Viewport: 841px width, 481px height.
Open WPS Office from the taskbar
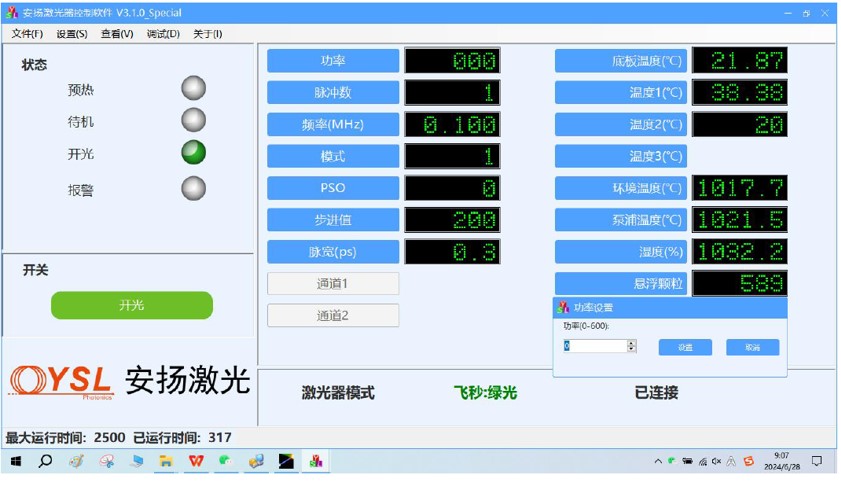click(x=196, y=461)
